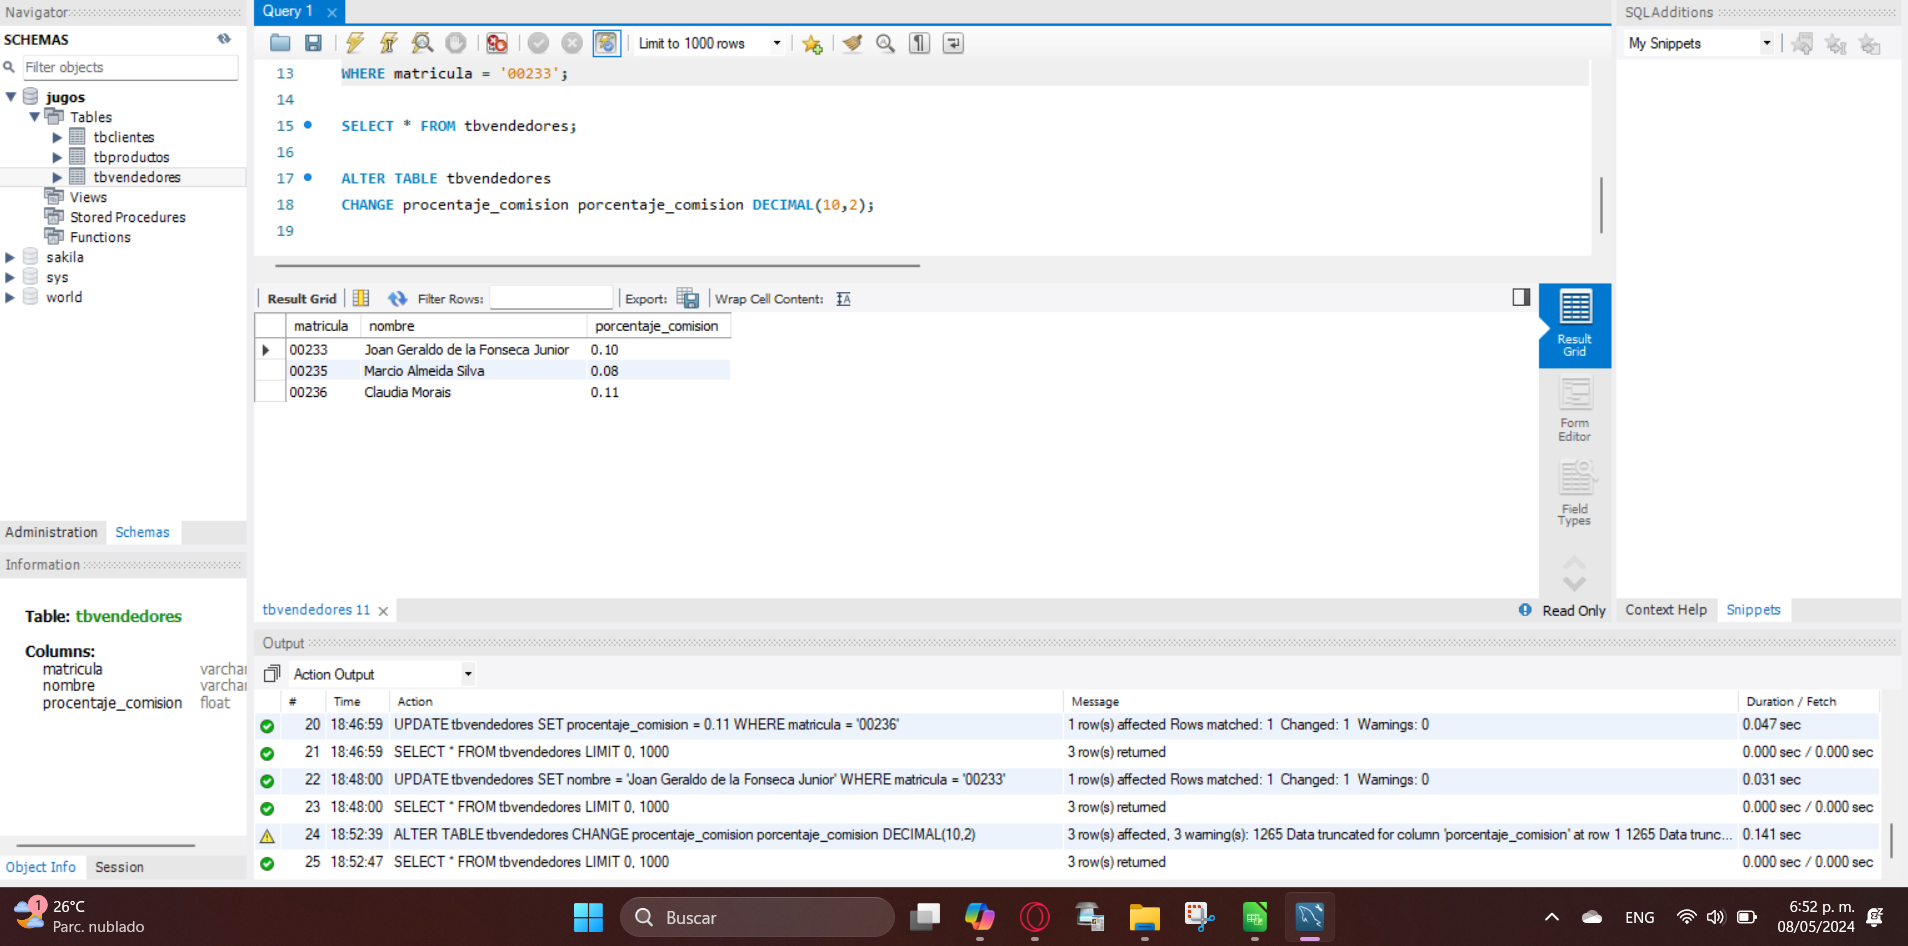1908x946 pixels.
Task: Select Functions in schema tree
Action: click(x=100, y=237)
